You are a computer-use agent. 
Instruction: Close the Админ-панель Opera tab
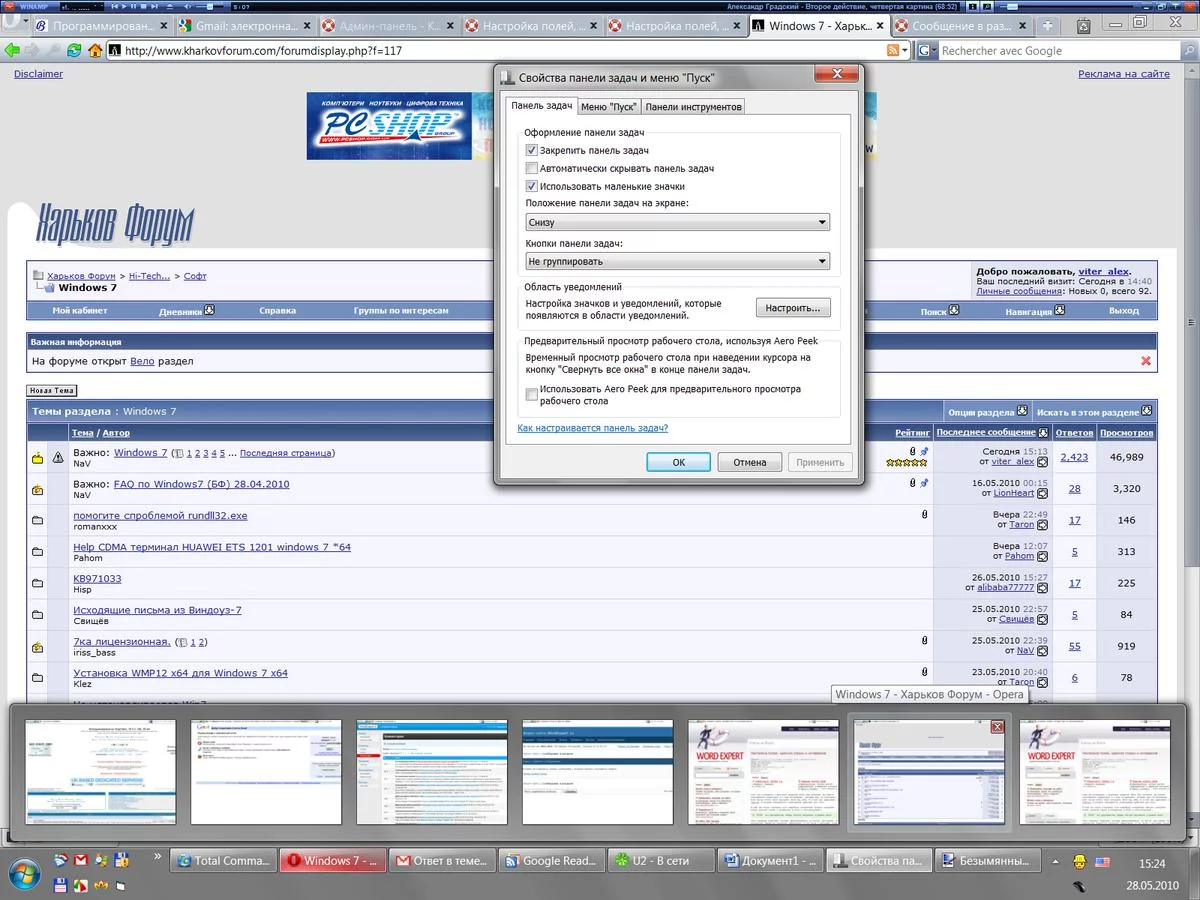[451, 26]
